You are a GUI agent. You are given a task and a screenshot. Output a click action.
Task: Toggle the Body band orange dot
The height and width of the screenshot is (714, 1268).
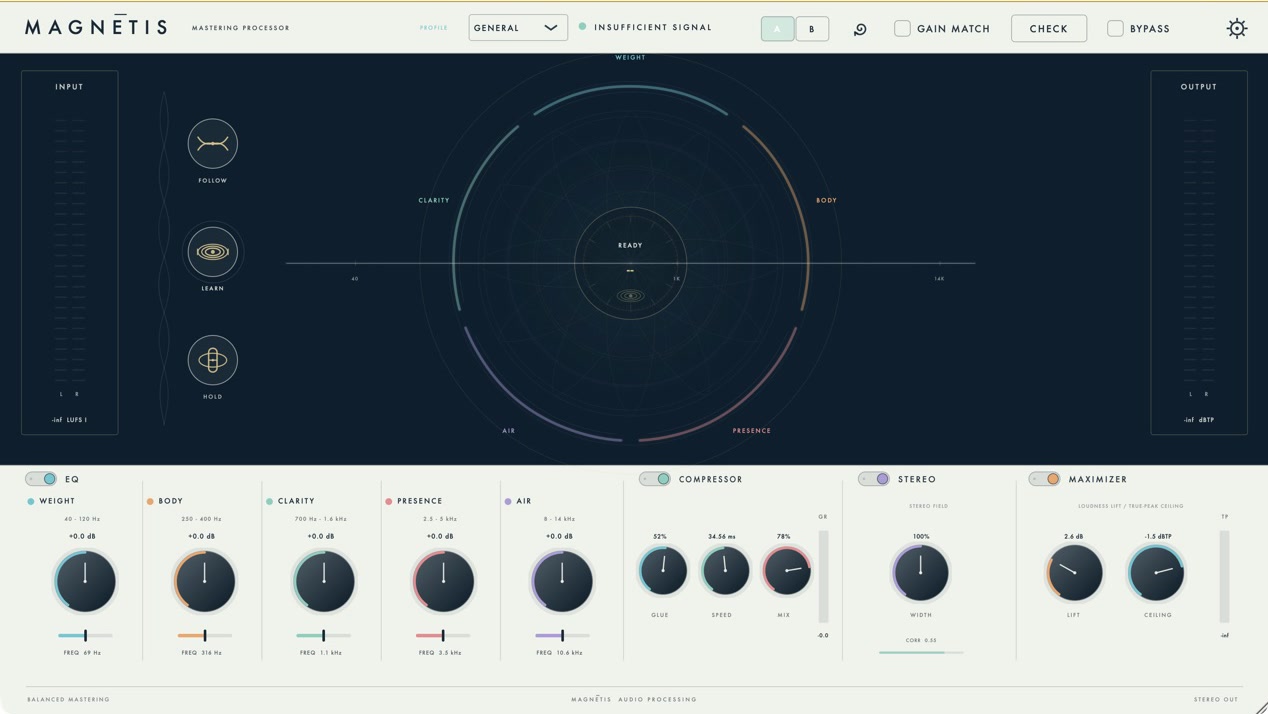(x=150, y=501)
